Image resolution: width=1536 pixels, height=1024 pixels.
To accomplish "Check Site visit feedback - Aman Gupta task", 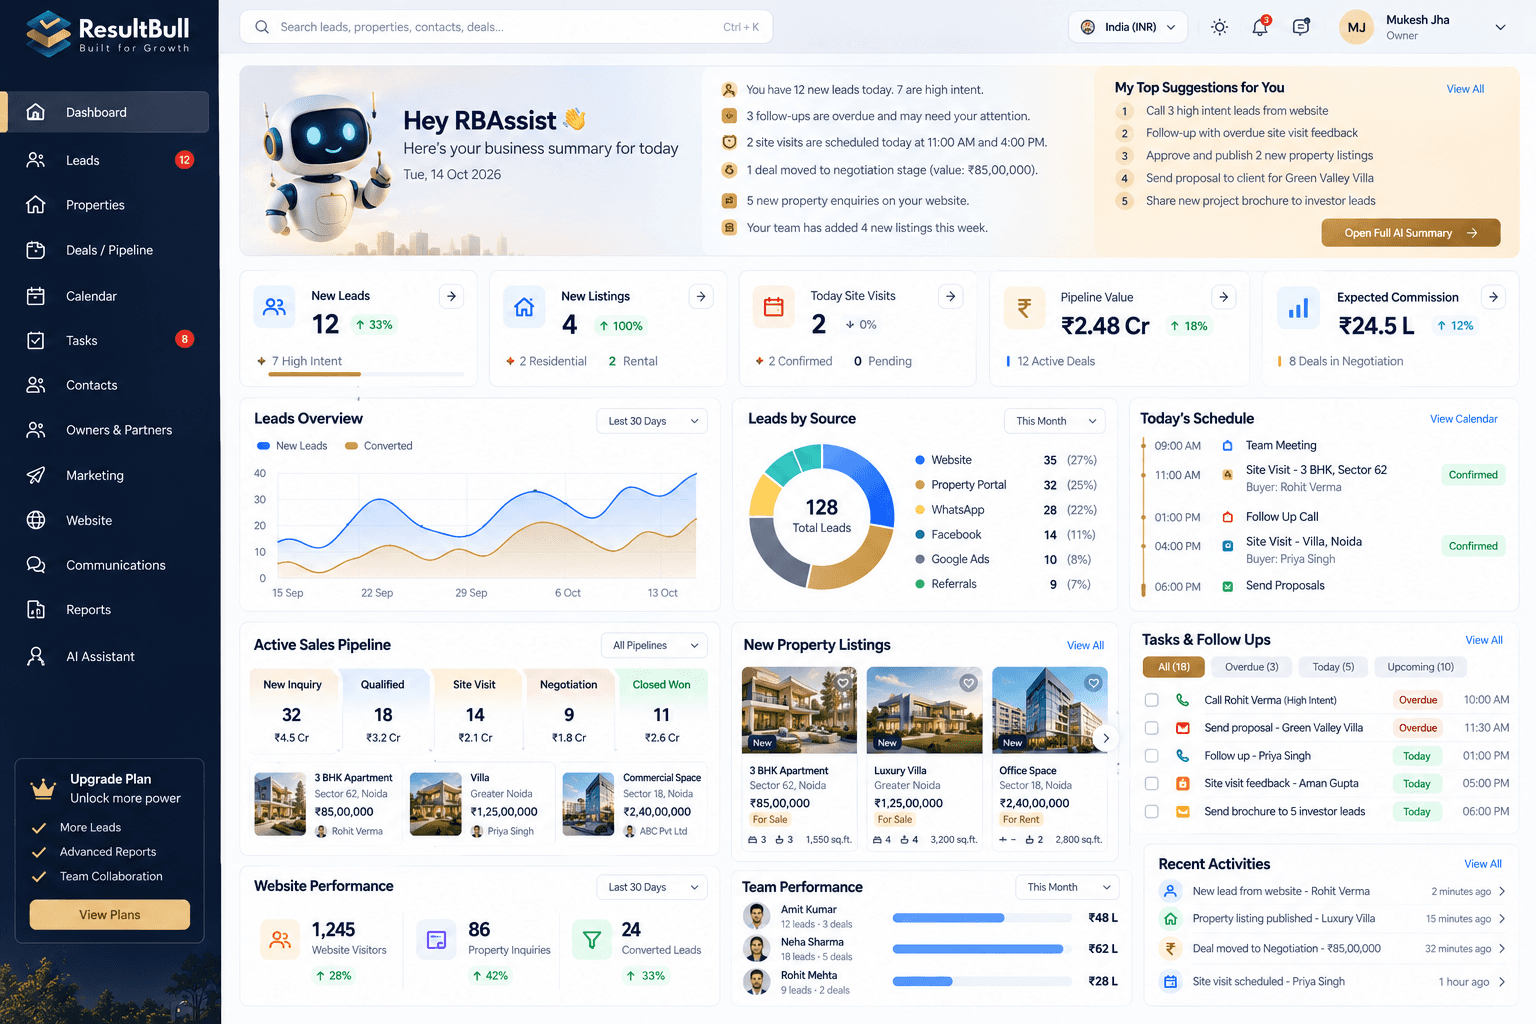I will click(x=1152, y=784).
